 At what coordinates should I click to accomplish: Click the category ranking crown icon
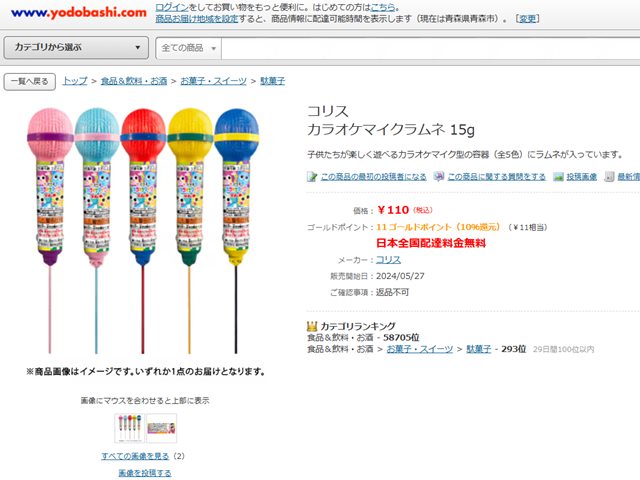(x=312, y=326)
